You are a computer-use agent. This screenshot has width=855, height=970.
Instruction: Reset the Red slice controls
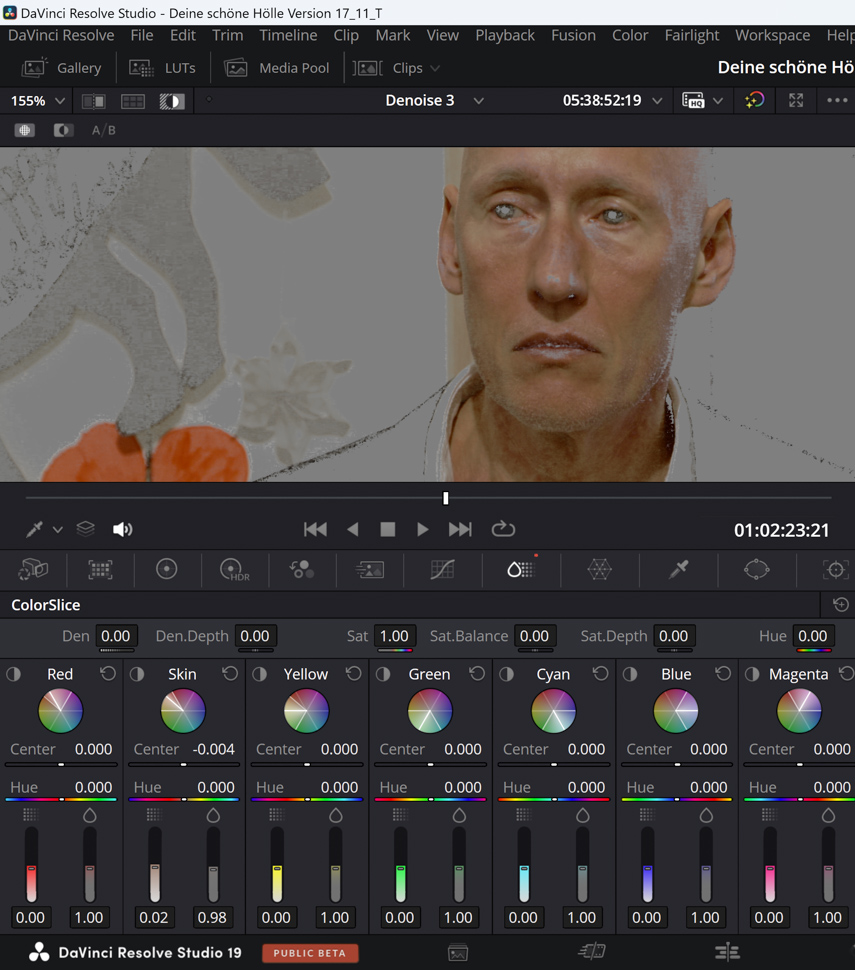tap(108, 674)
